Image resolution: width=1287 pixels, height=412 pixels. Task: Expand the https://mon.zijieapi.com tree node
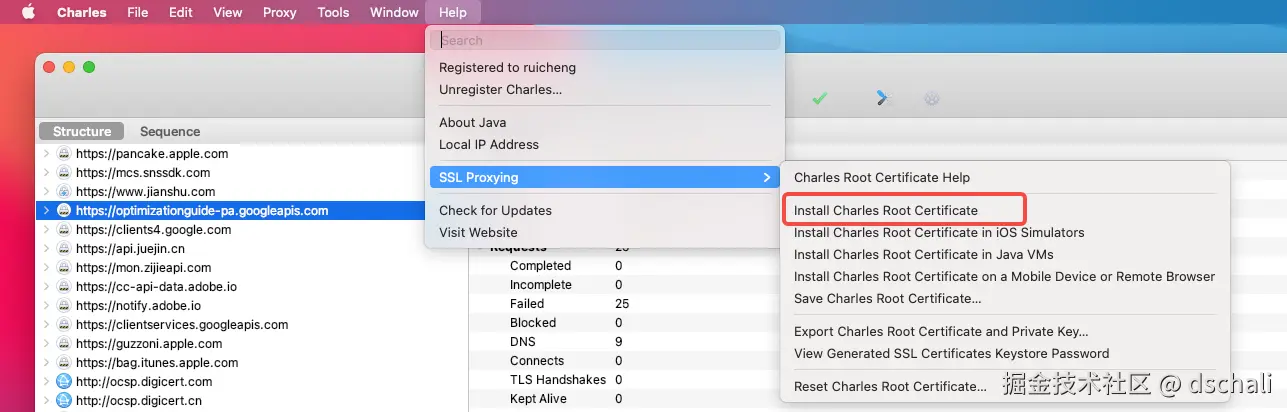point(46,268)
